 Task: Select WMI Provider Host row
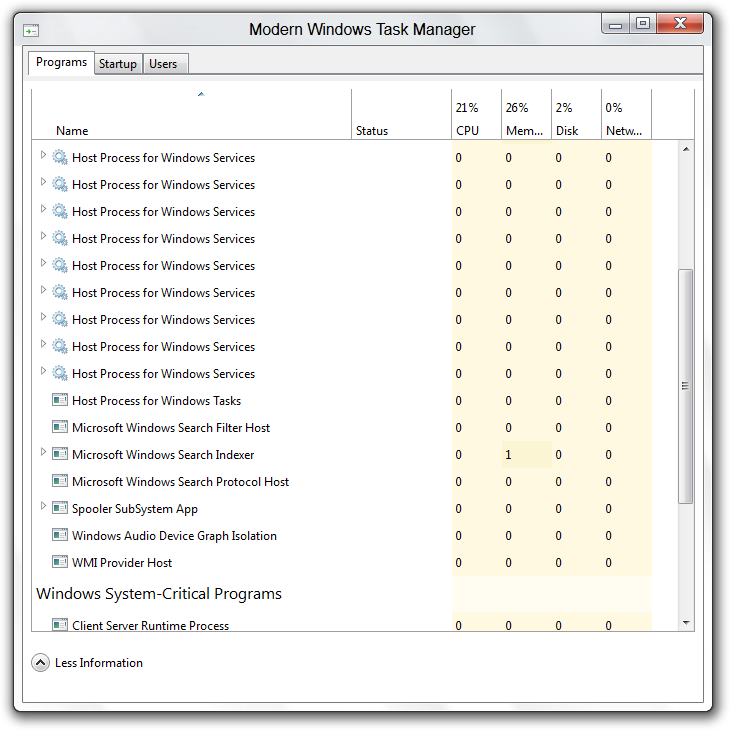(x=342, y=563)
